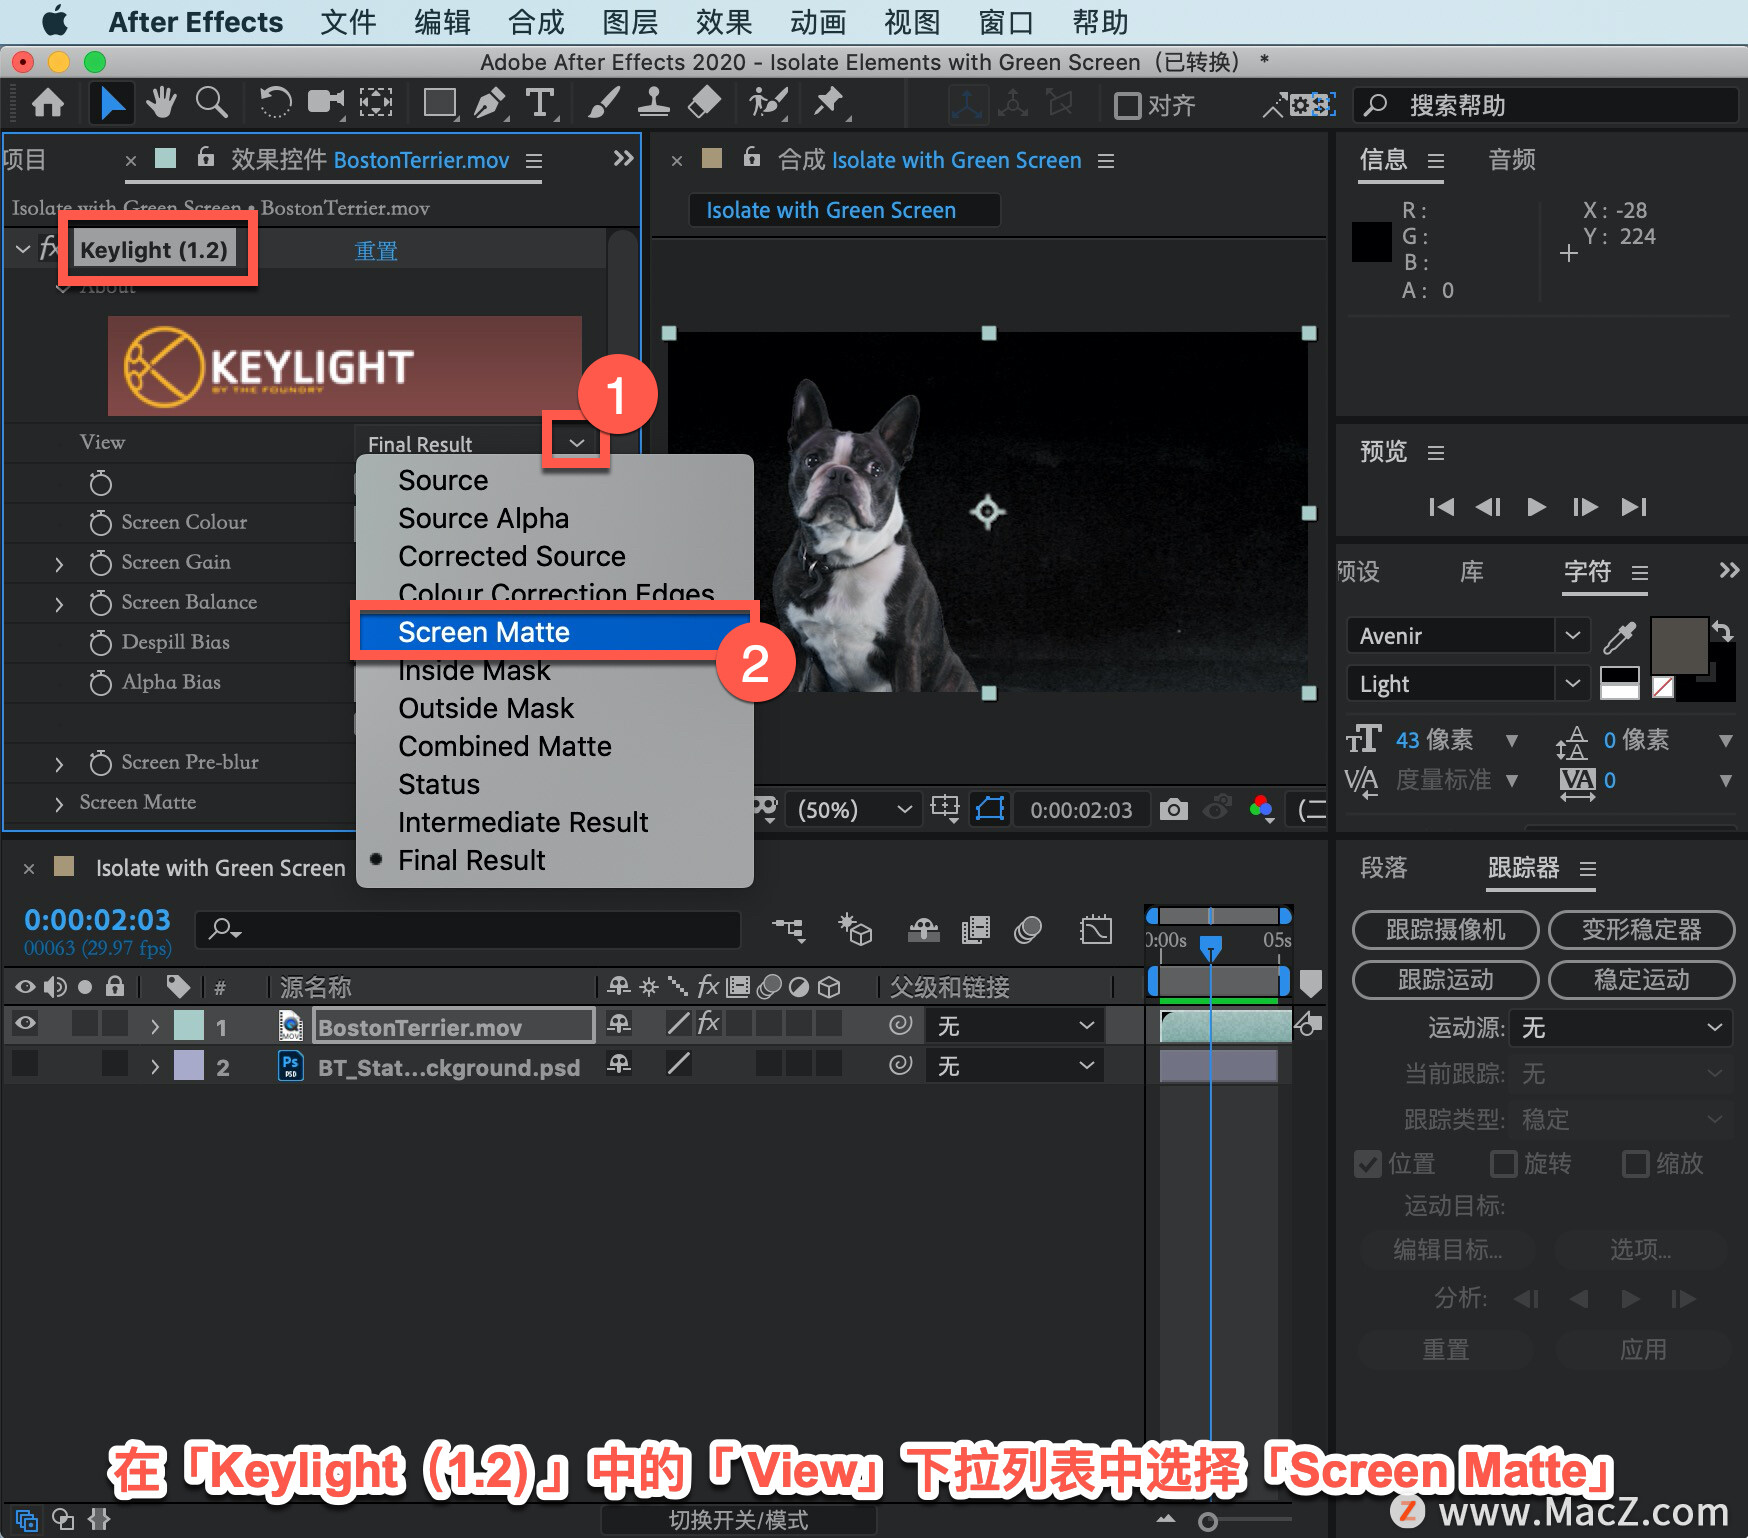The height and width of the screenshot is (1538, 1748).
Task: Toggle shy layers icon in timeline
Action: (923, 930)
